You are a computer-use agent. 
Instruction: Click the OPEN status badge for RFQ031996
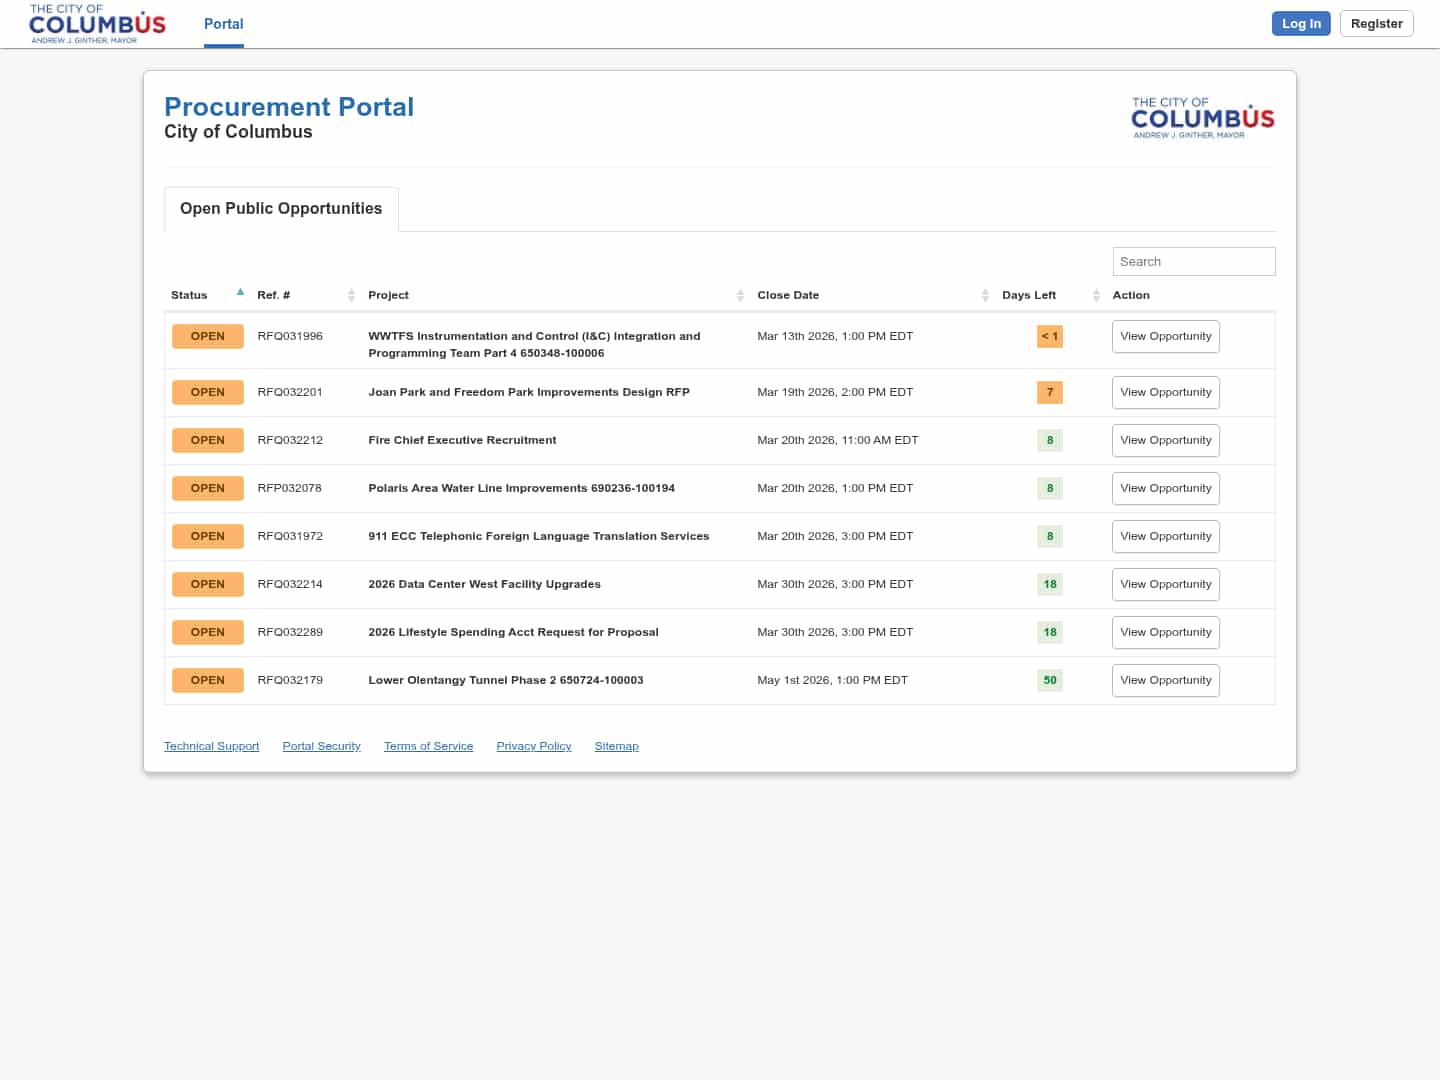pos(208,336)
